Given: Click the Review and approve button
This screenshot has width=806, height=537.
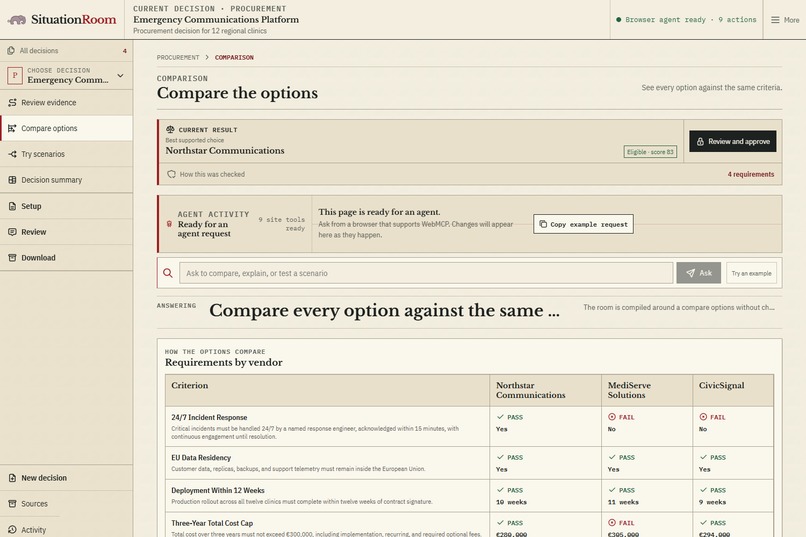Looking at the screenshot, I should (x=732, y=141).
